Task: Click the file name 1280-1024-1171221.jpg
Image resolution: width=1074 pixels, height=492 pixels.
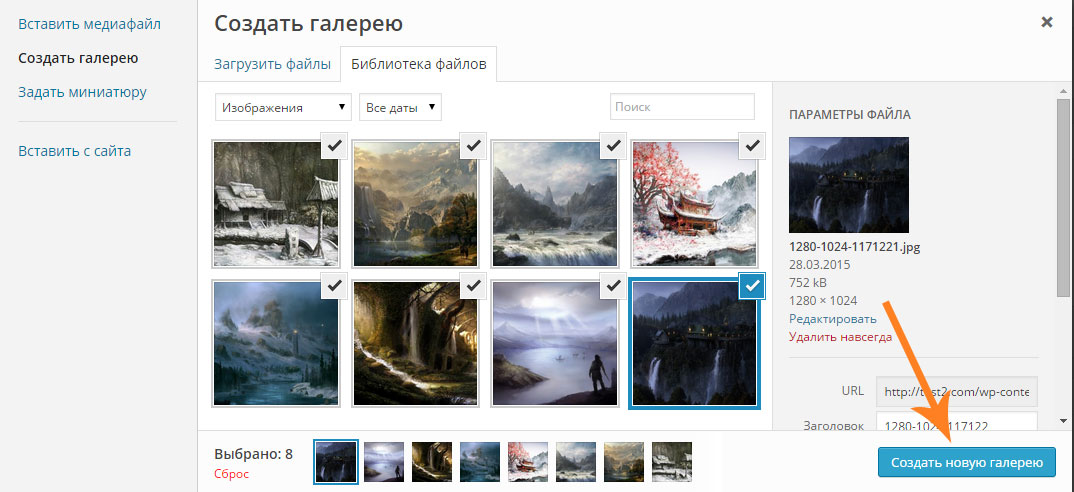Action: [x=856, y=247]
